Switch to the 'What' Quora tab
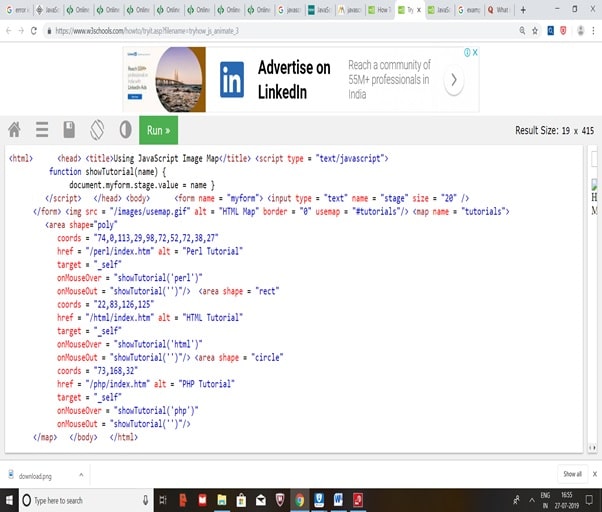 click(x=498, y=10)
